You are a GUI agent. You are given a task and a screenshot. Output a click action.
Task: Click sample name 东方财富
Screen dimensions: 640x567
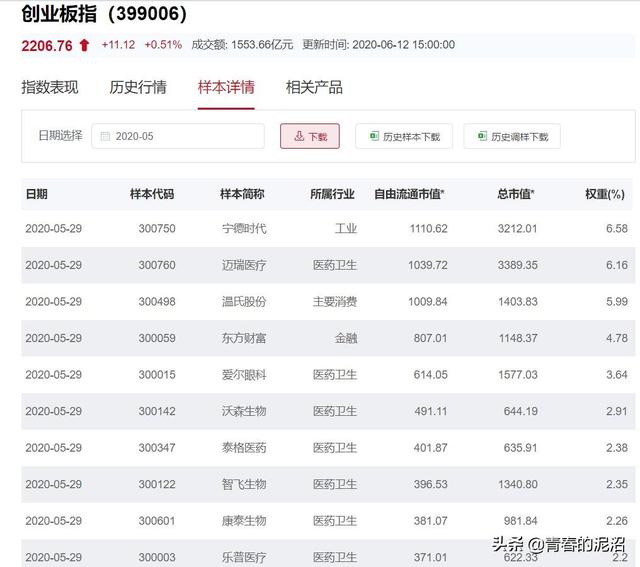click(244, 338)
